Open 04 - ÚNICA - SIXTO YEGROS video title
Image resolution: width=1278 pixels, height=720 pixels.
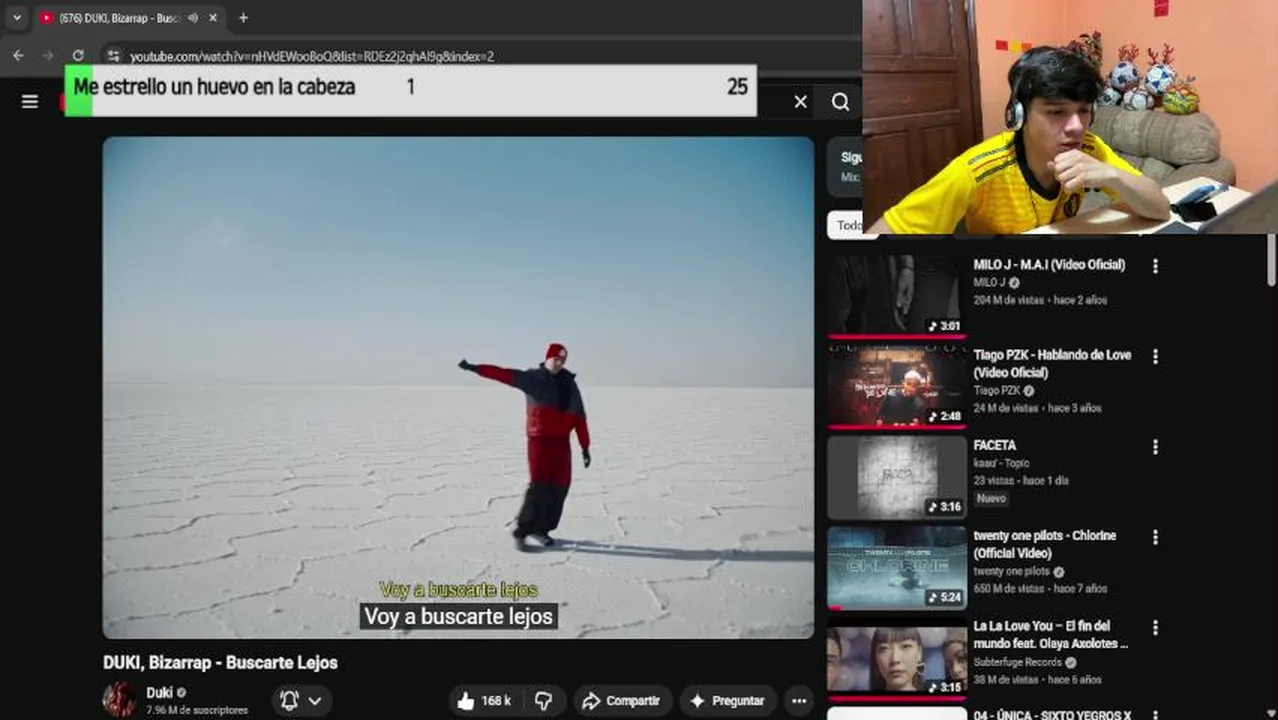[1052, 714]
